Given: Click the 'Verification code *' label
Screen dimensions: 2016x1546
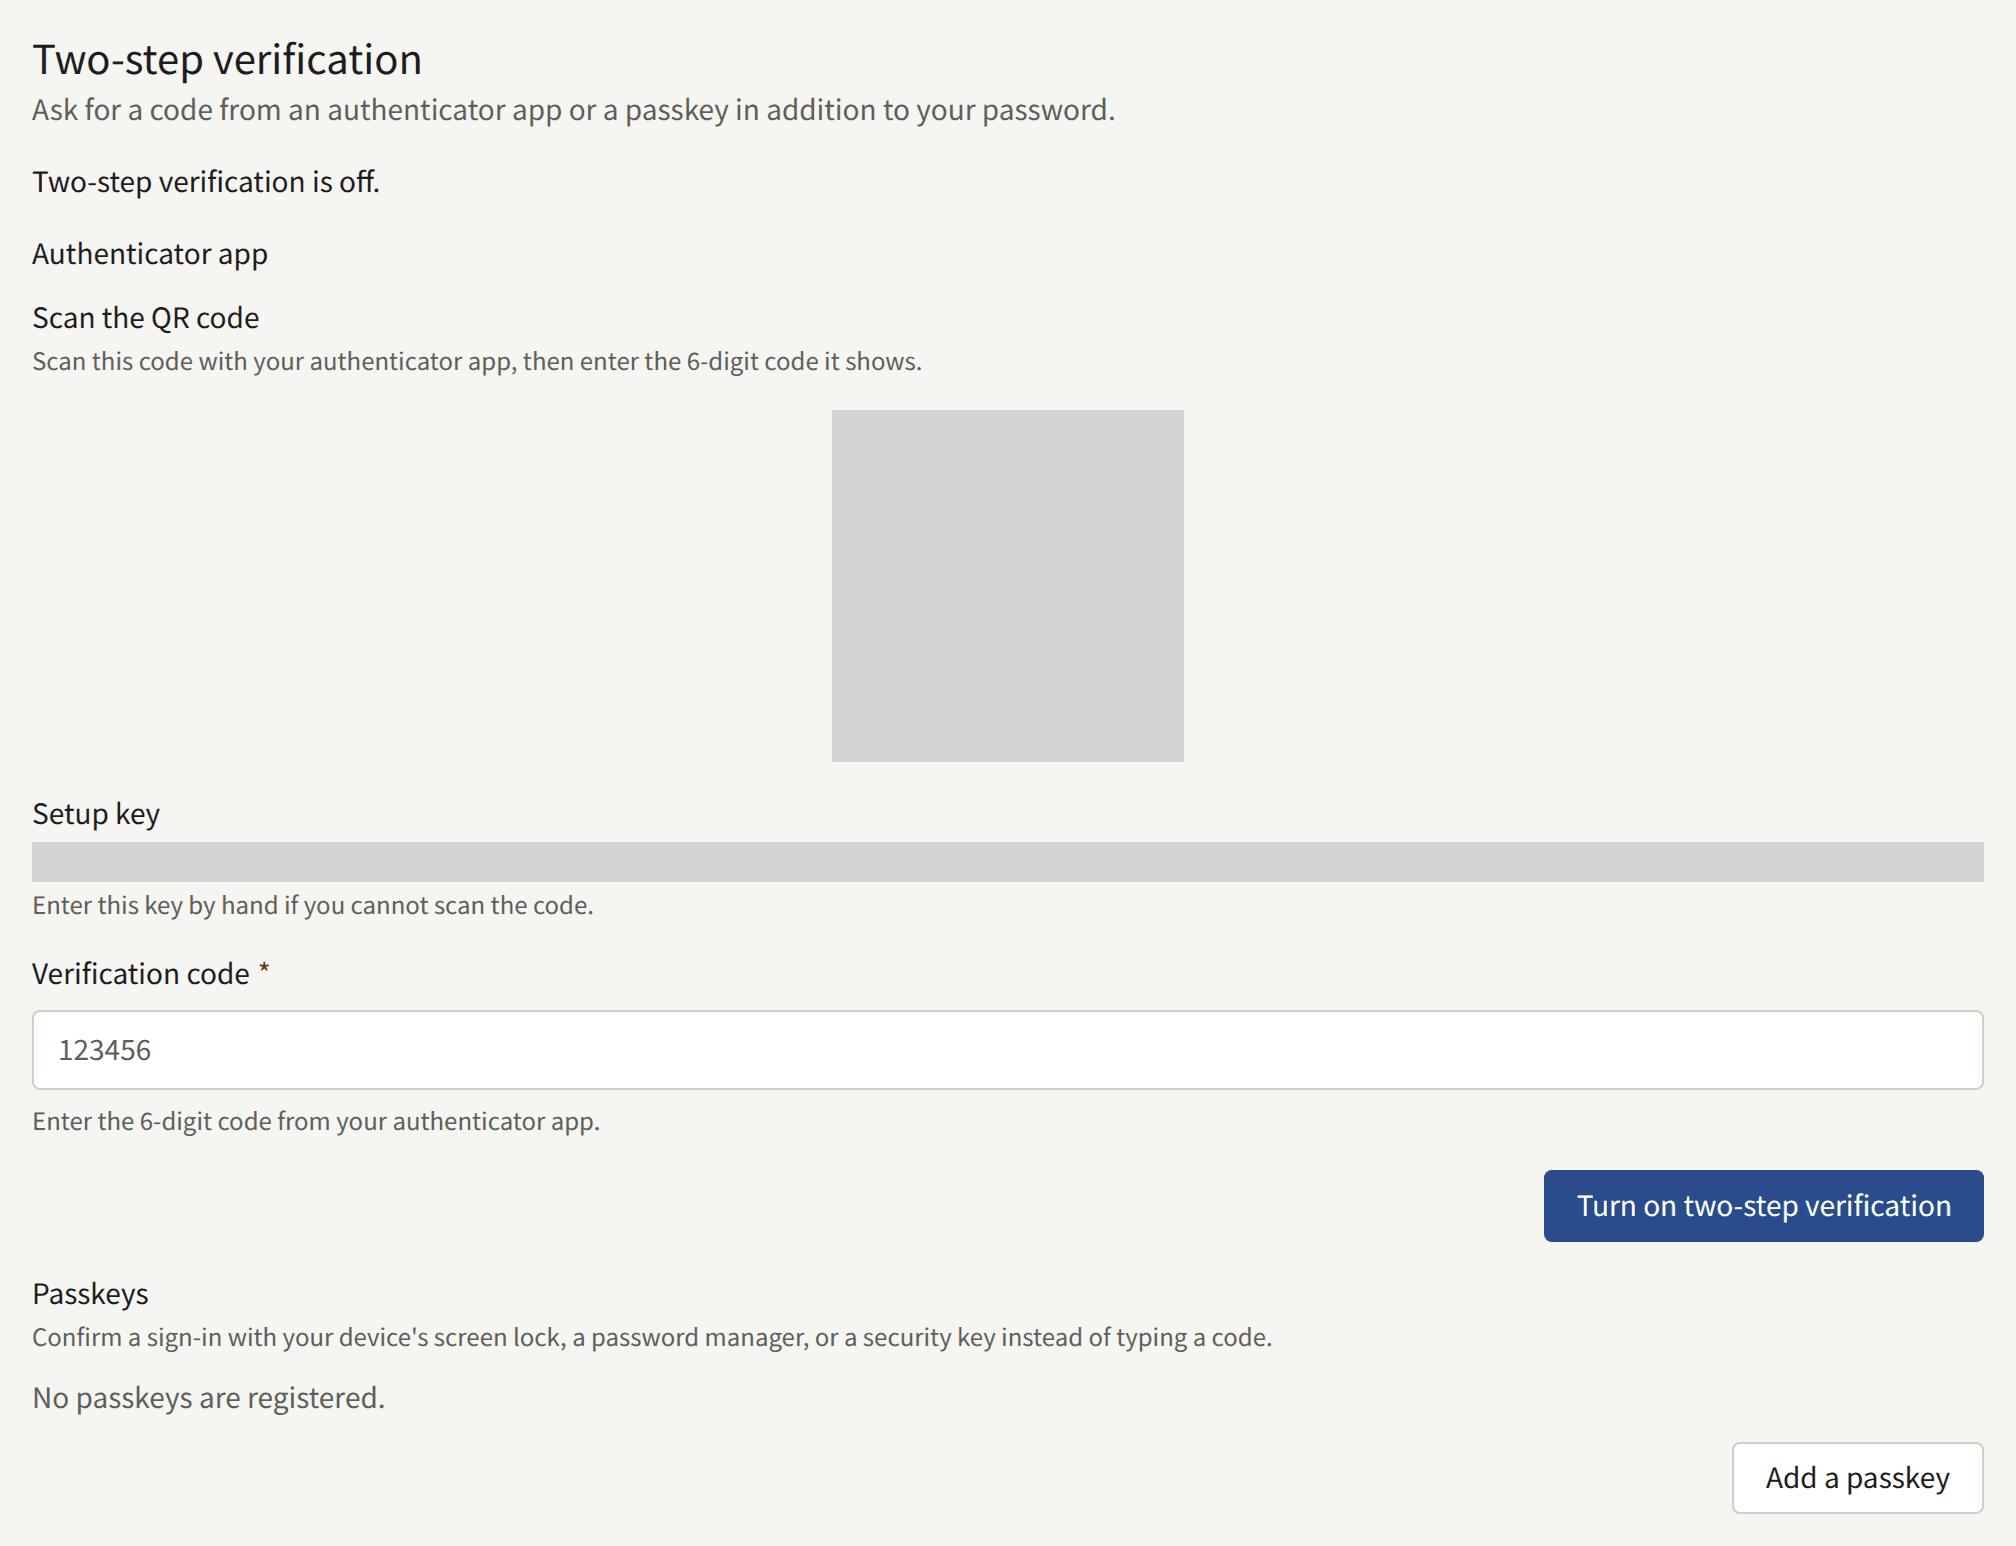Looking at the screenshot, I should click(x=151, y=974).
